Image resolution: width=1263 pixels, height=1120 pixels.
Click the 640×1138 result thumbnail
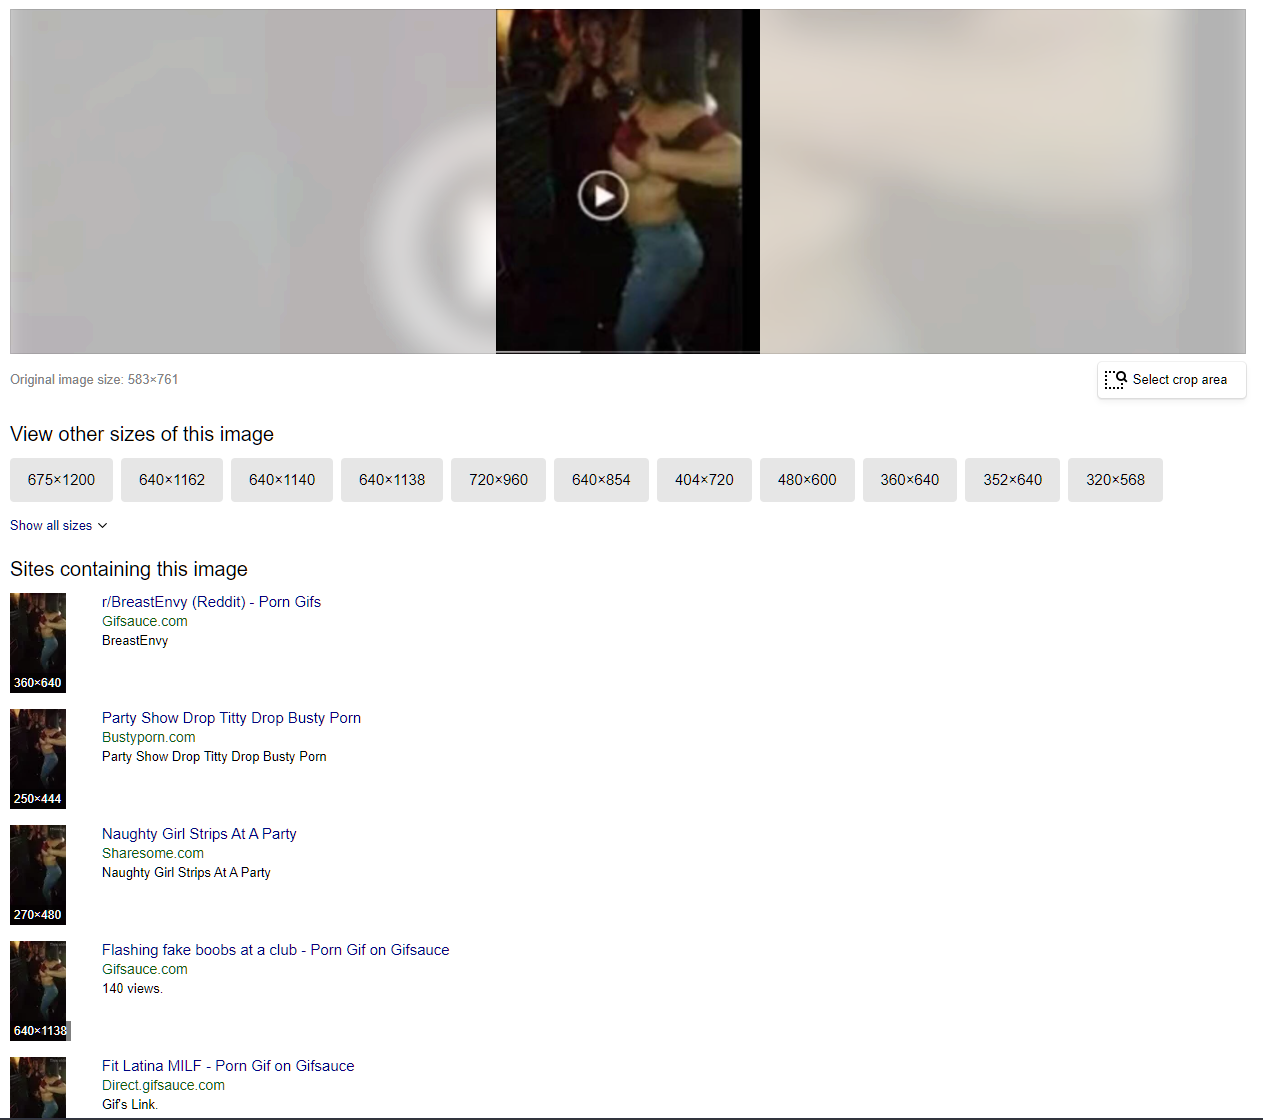[38, 991]
